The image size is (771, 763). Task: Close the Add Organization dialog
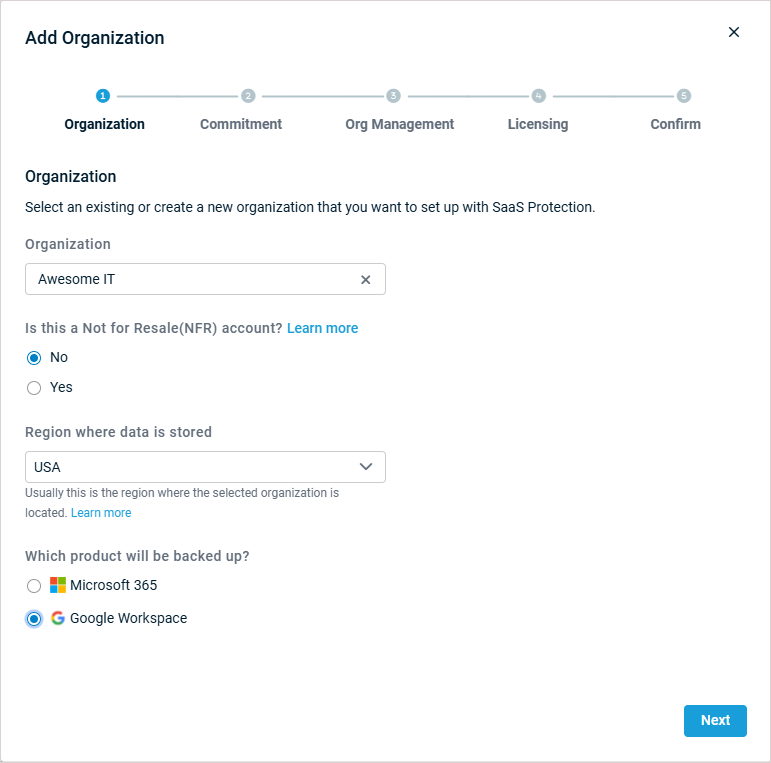tap(734, 32)
